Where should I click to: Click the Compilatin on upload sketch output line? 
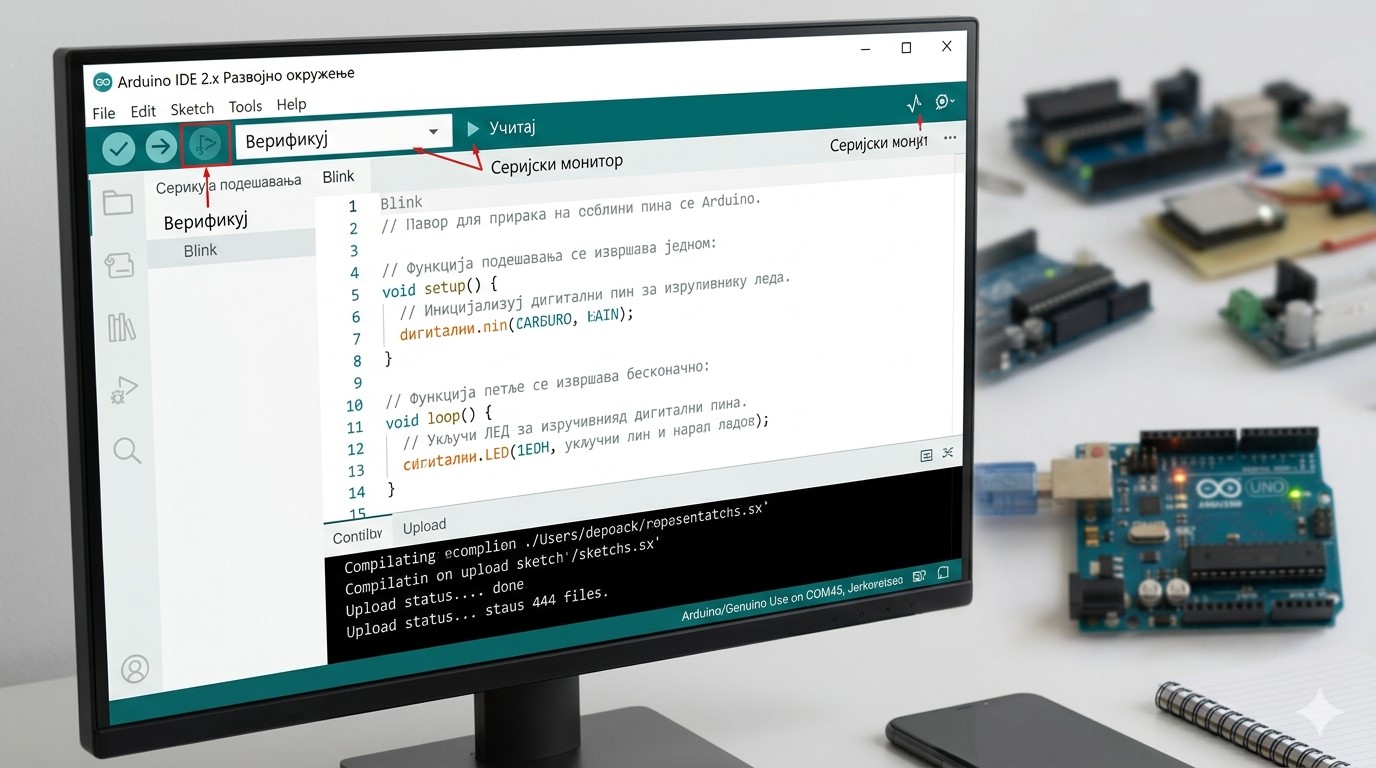pos(502,567)
